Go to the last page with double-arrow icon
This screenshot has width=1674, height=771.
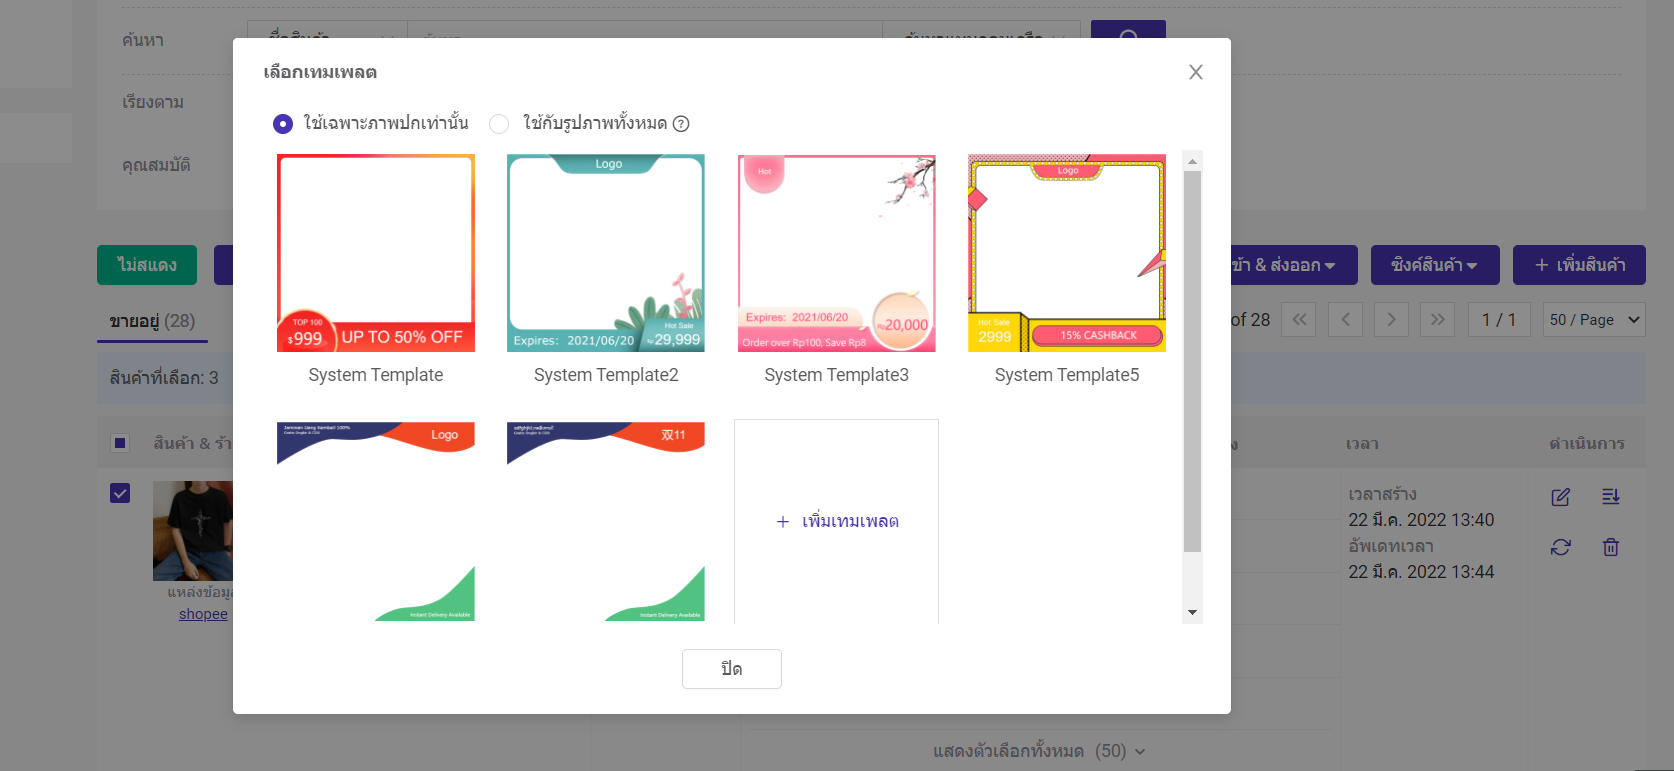click(x=1437, y=320)
